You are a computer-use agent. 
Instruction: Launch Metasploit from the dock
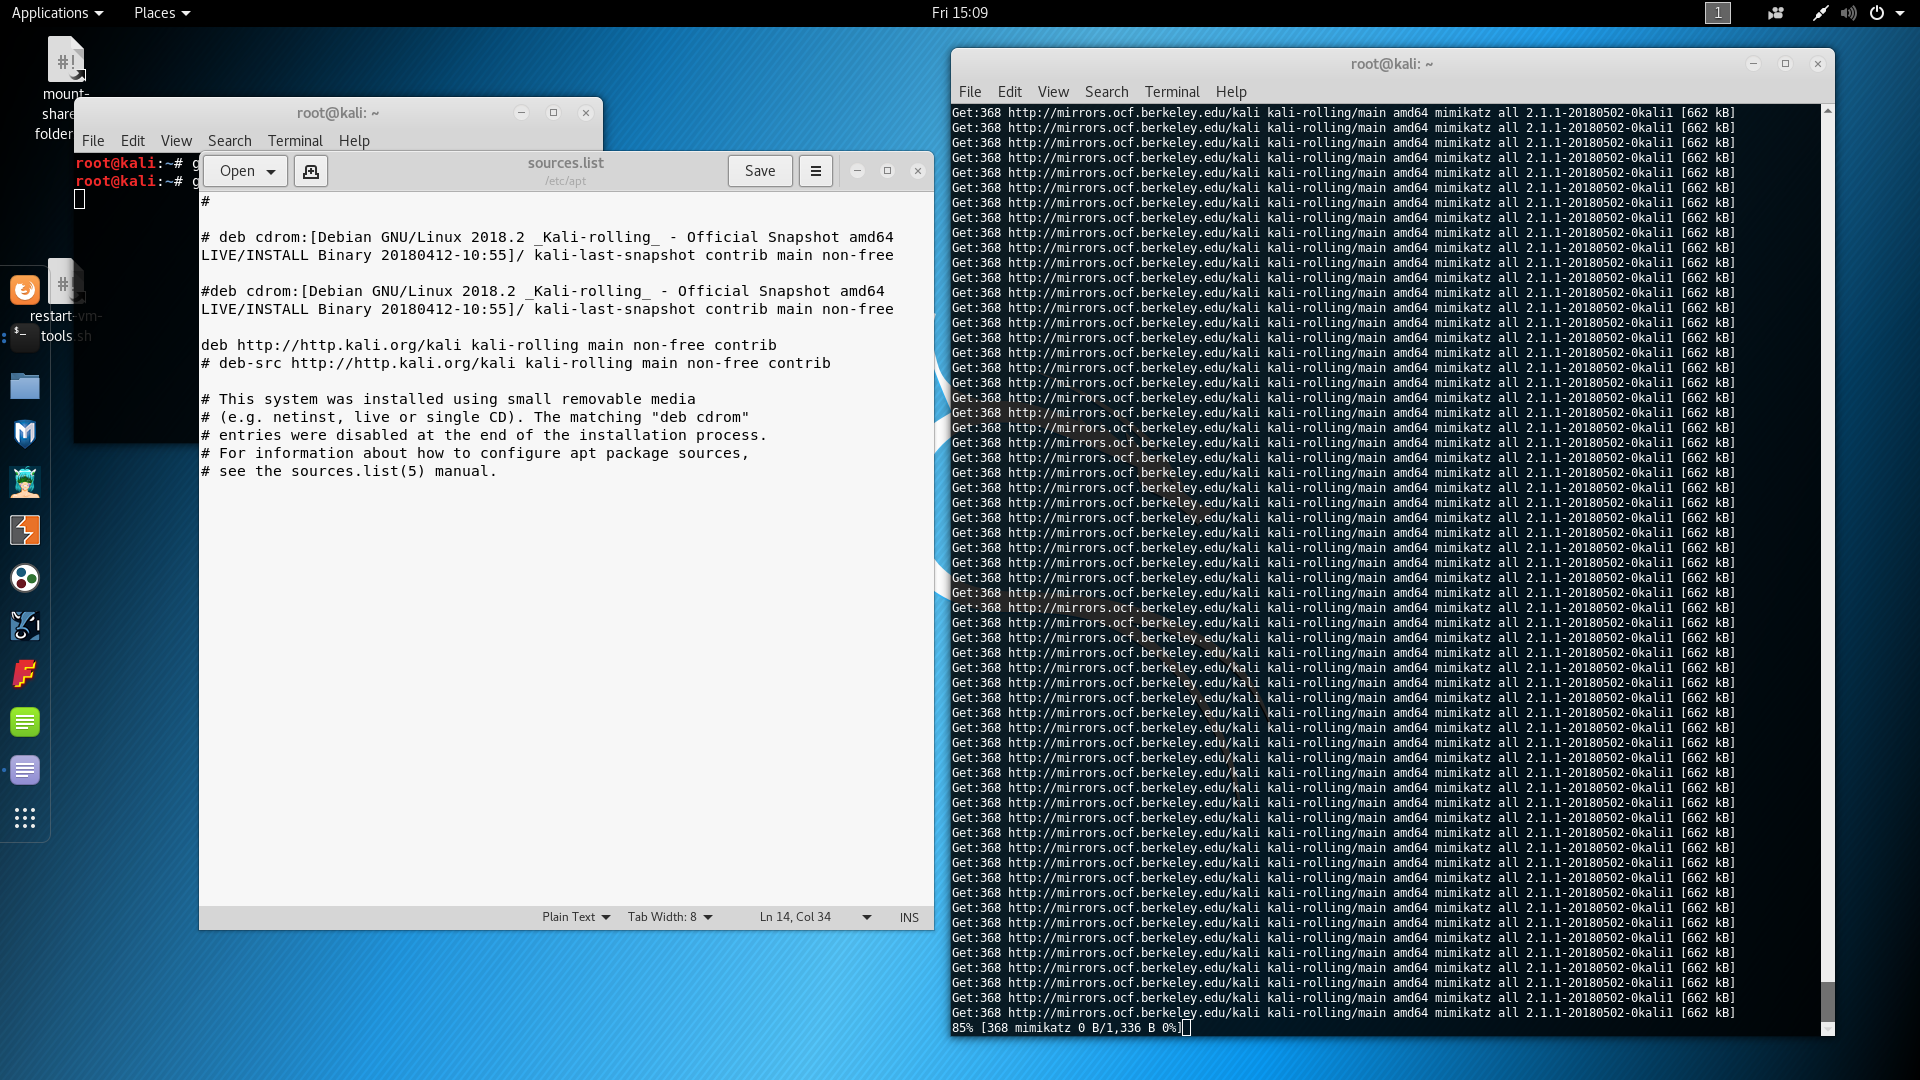(25, 433)
